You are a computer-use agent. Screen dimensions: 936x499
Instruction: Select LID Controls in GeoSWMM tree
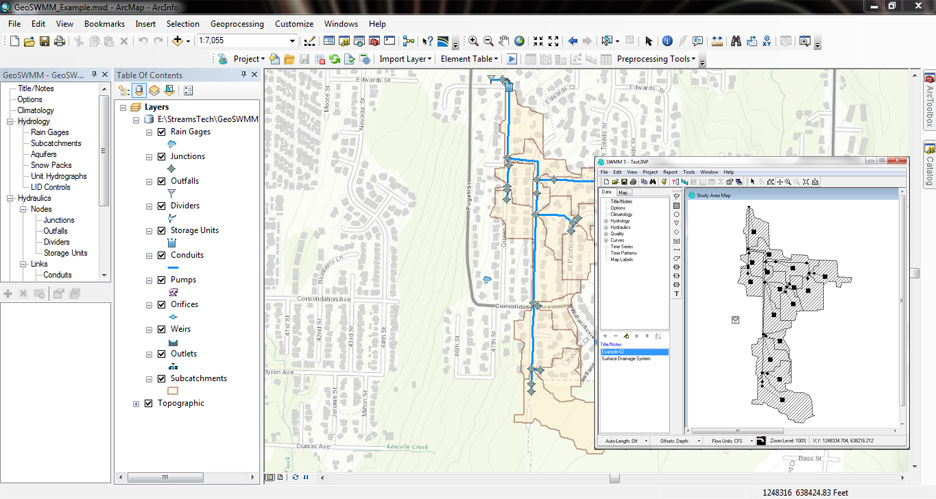[x=50, y=187]
